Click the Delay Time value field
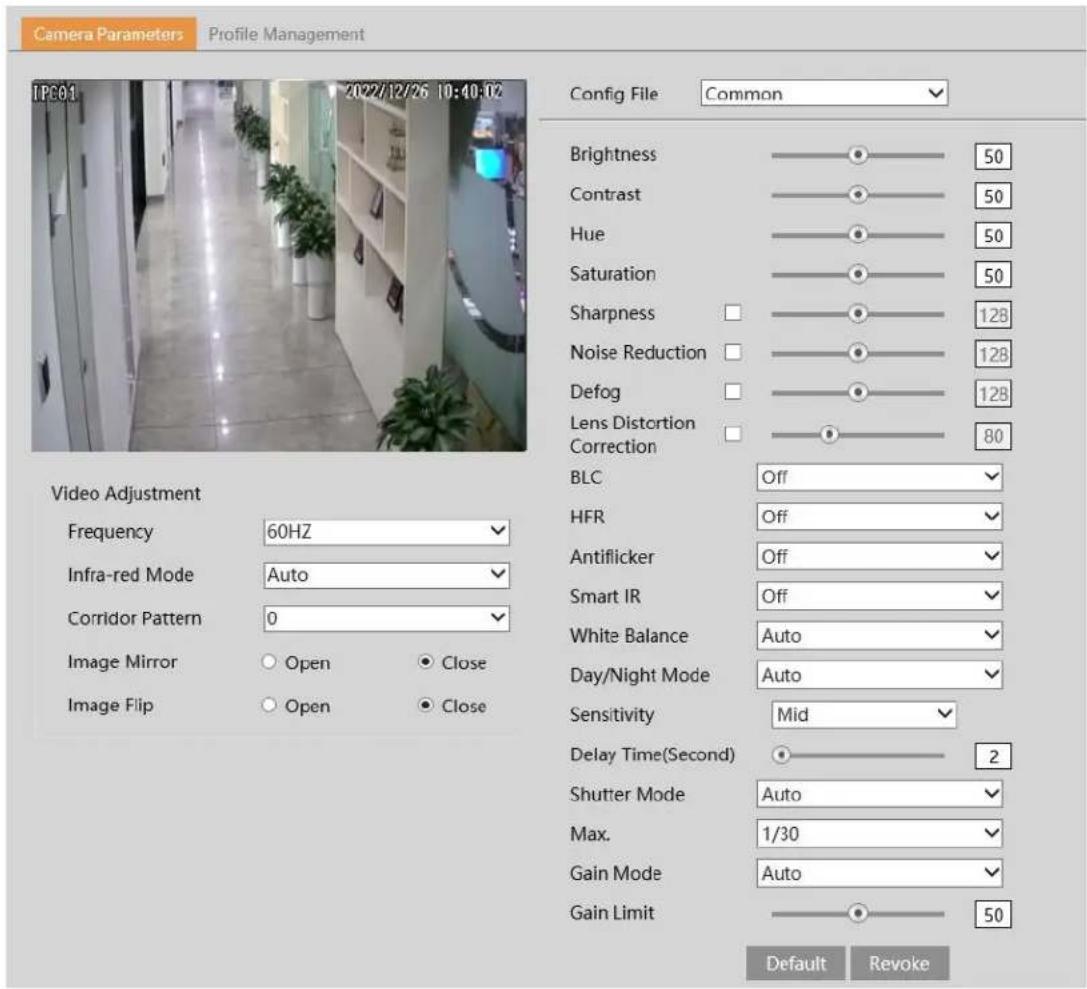Screen dimensions: 1087x989 click(993, 756)
